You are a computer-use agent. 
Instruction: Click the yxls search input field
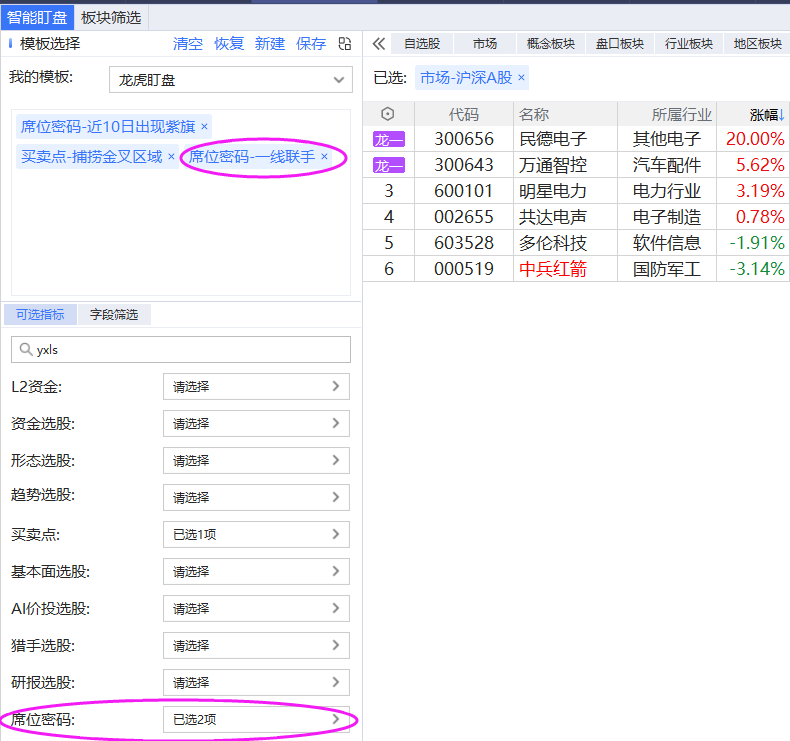pyautogui.click(x=181, y=349)
